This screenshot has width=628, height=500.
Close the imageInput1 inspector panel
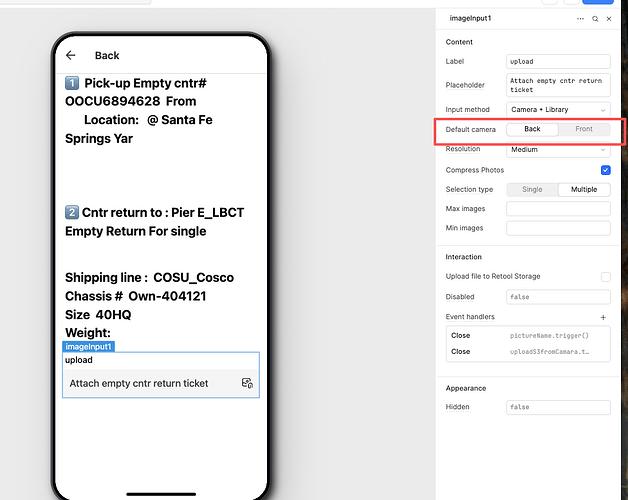point(609,19)
